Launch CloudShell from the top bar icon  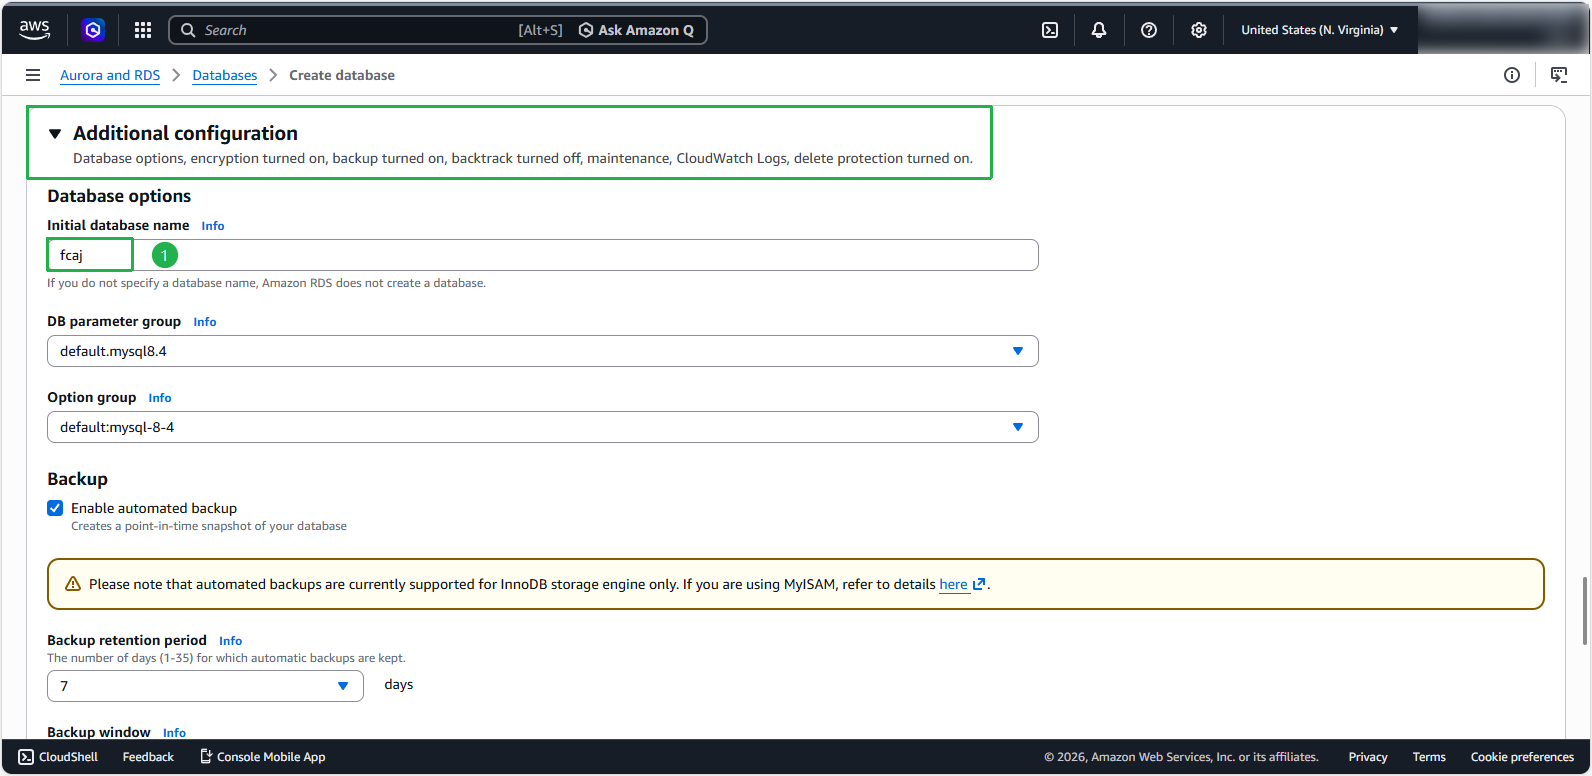pyautogui.click(x=1050, y=30)
